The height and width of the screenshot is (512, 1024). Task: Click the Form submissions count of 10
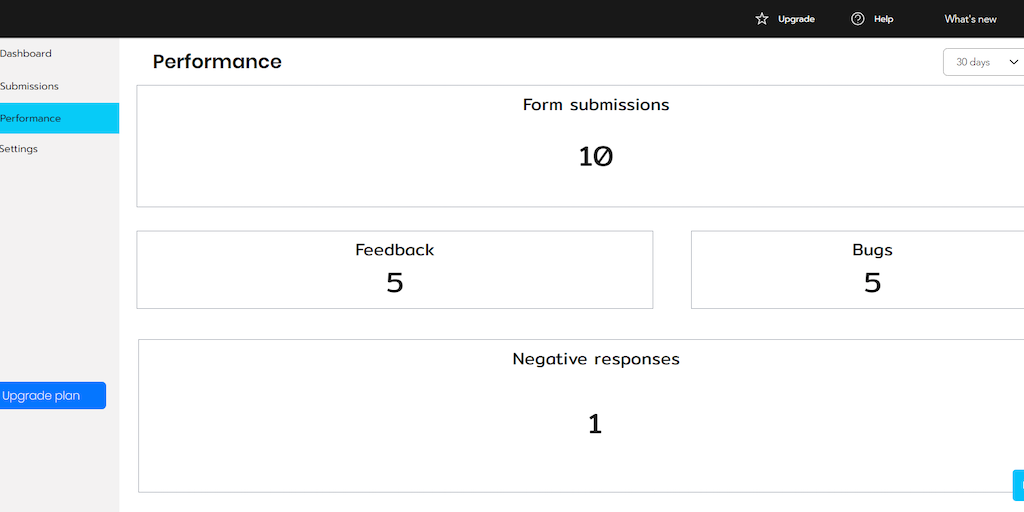pyautogui.click(x=596, y=156)
